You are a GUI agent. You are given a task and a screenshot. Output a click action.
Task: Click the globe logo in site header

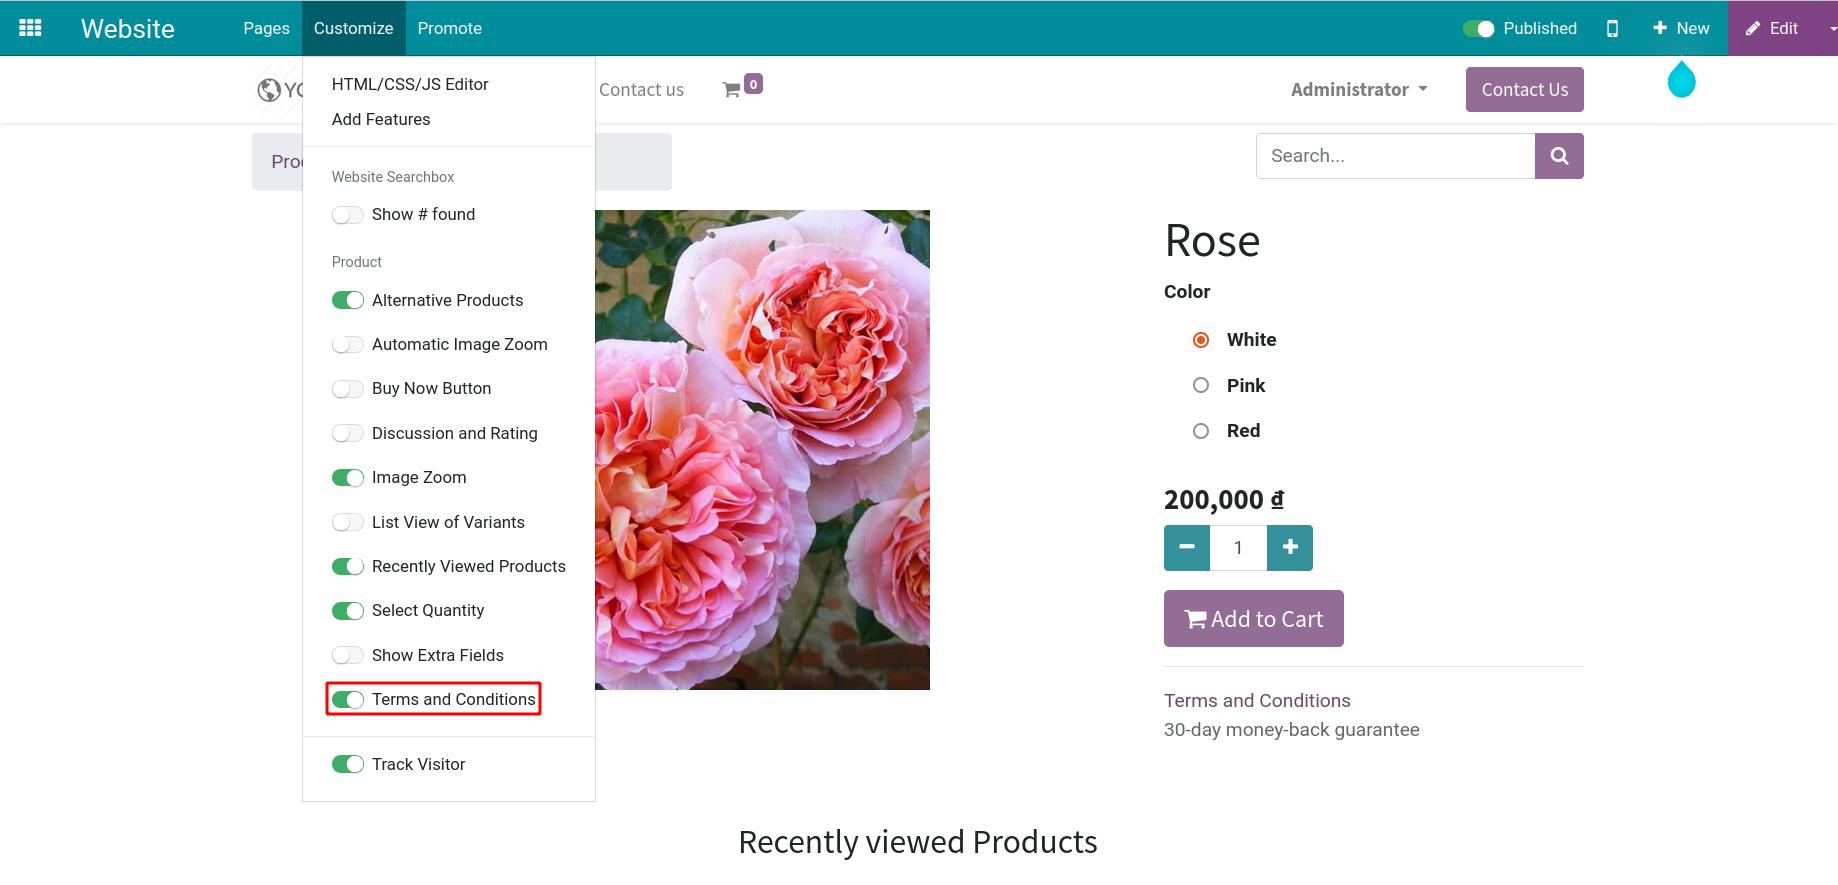click(269, 90)
